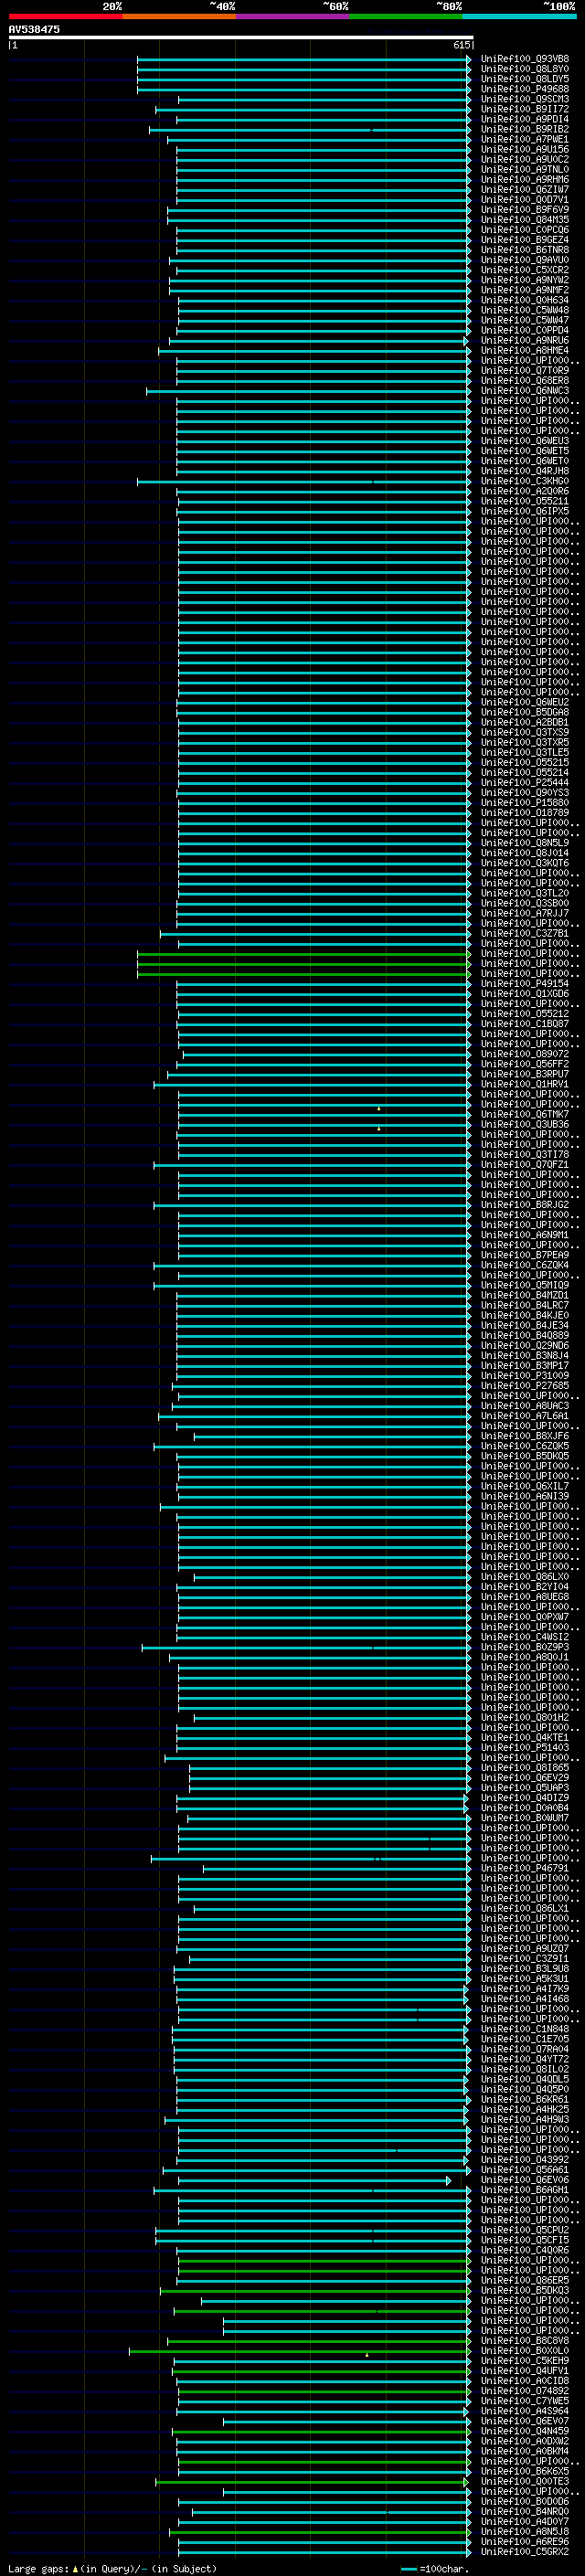585x2576 pixels.
Task: Select hit label UniRef100_P49688
Action: [x=525, y=89]
